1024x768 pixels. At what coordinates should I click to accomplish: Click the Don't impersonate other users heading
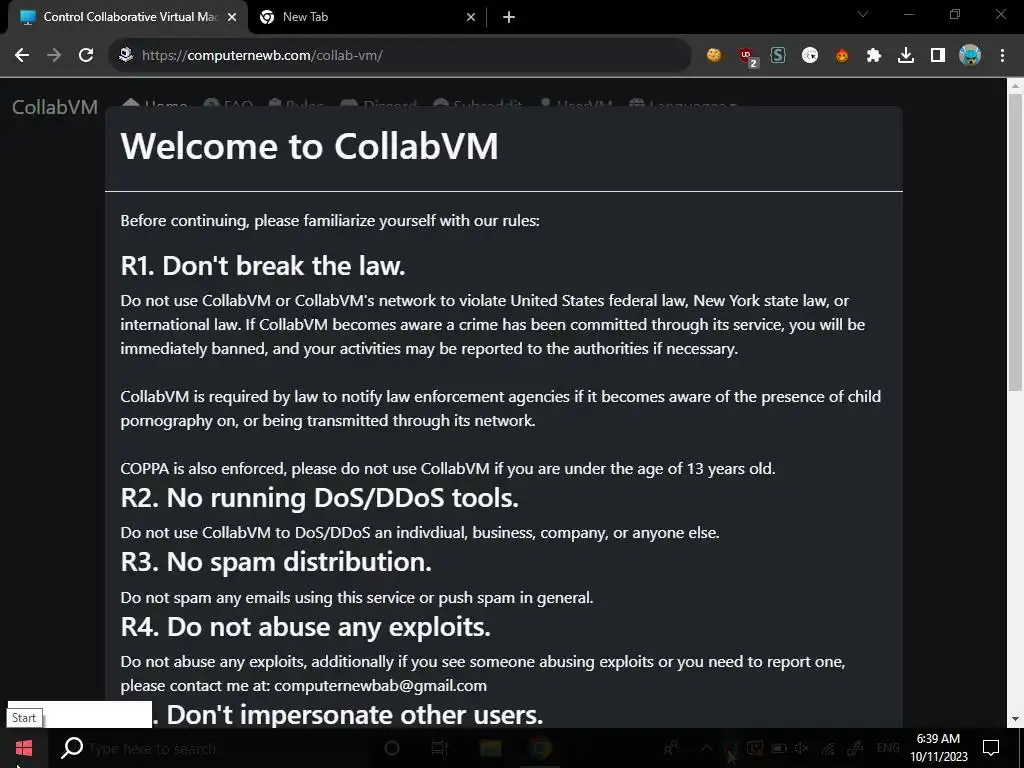click(x=355, y=714)
